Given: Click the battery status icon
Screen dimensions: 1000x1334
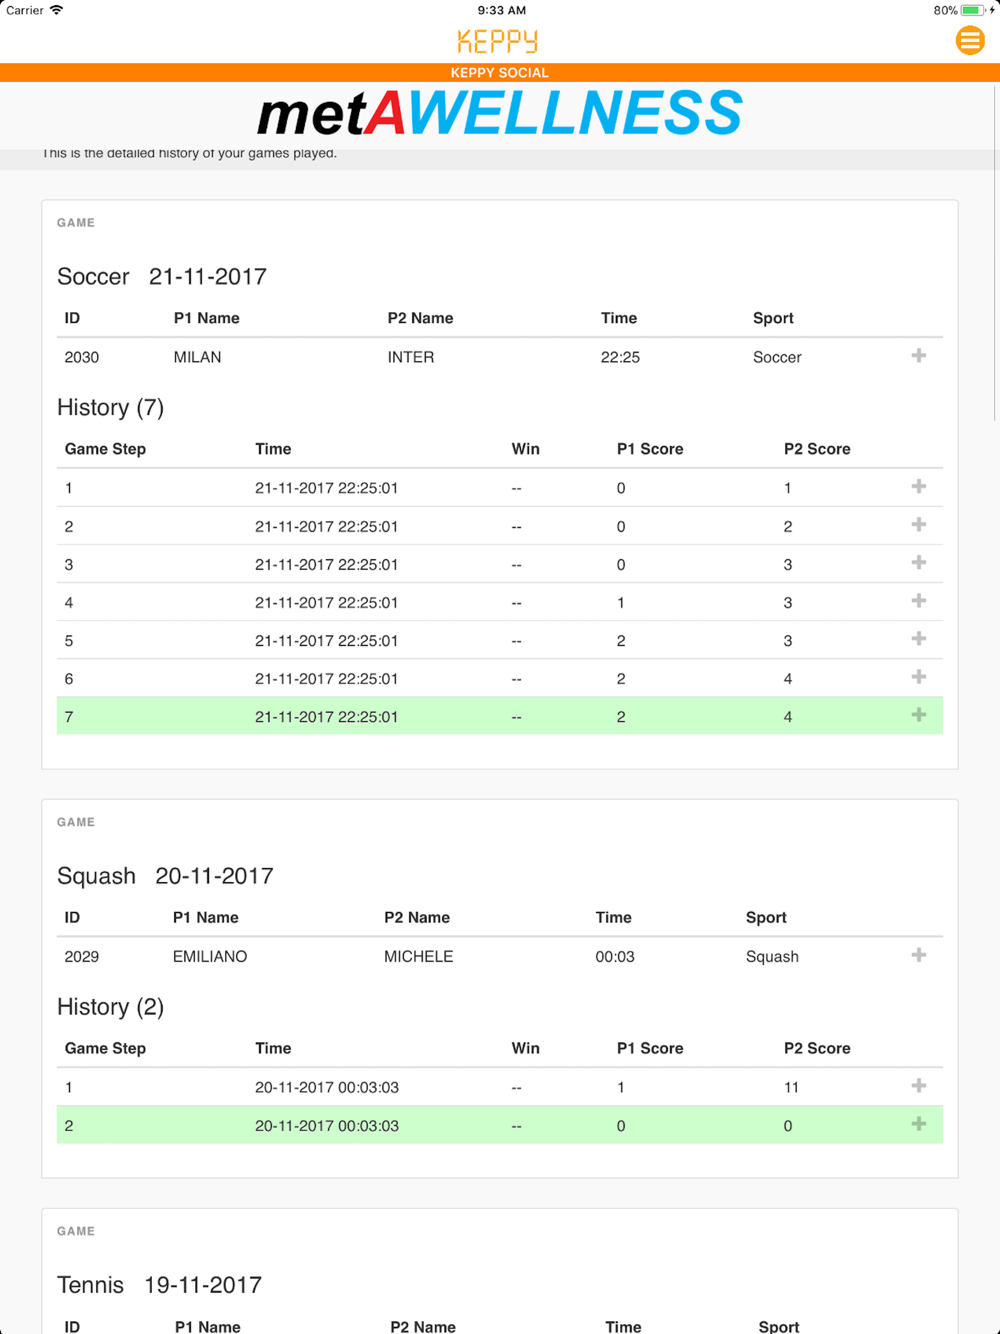Looking at the screenshot, I should tap(973, 10).
